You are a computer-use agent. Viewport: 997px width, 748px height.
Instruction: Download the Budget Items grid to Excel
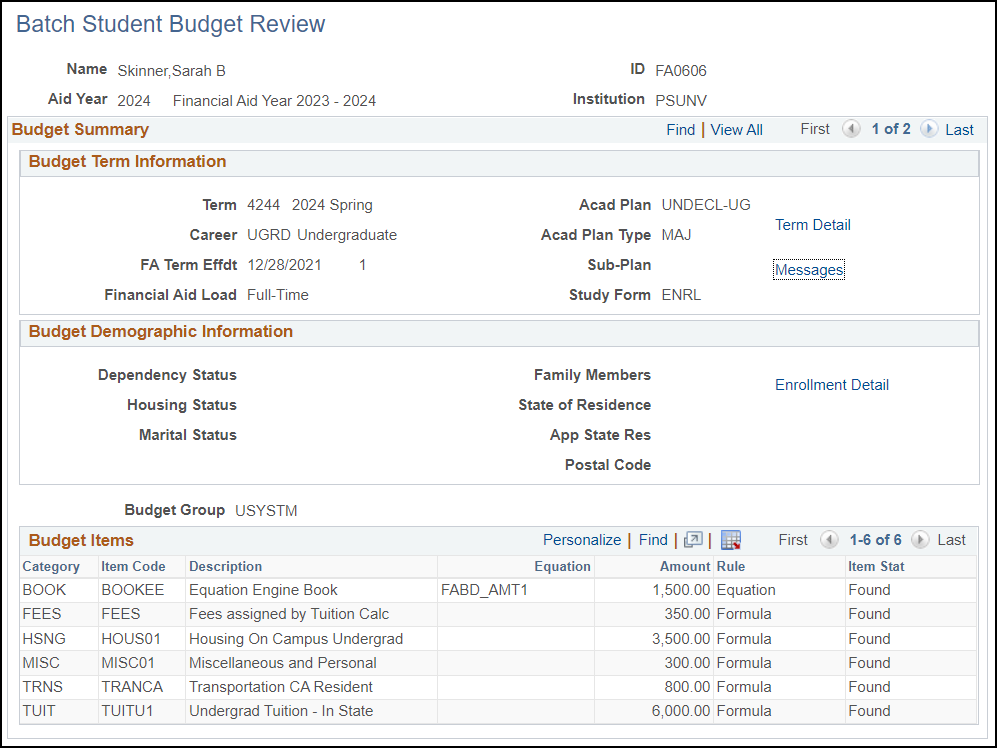pyautogui.click(x=730, y=539)
